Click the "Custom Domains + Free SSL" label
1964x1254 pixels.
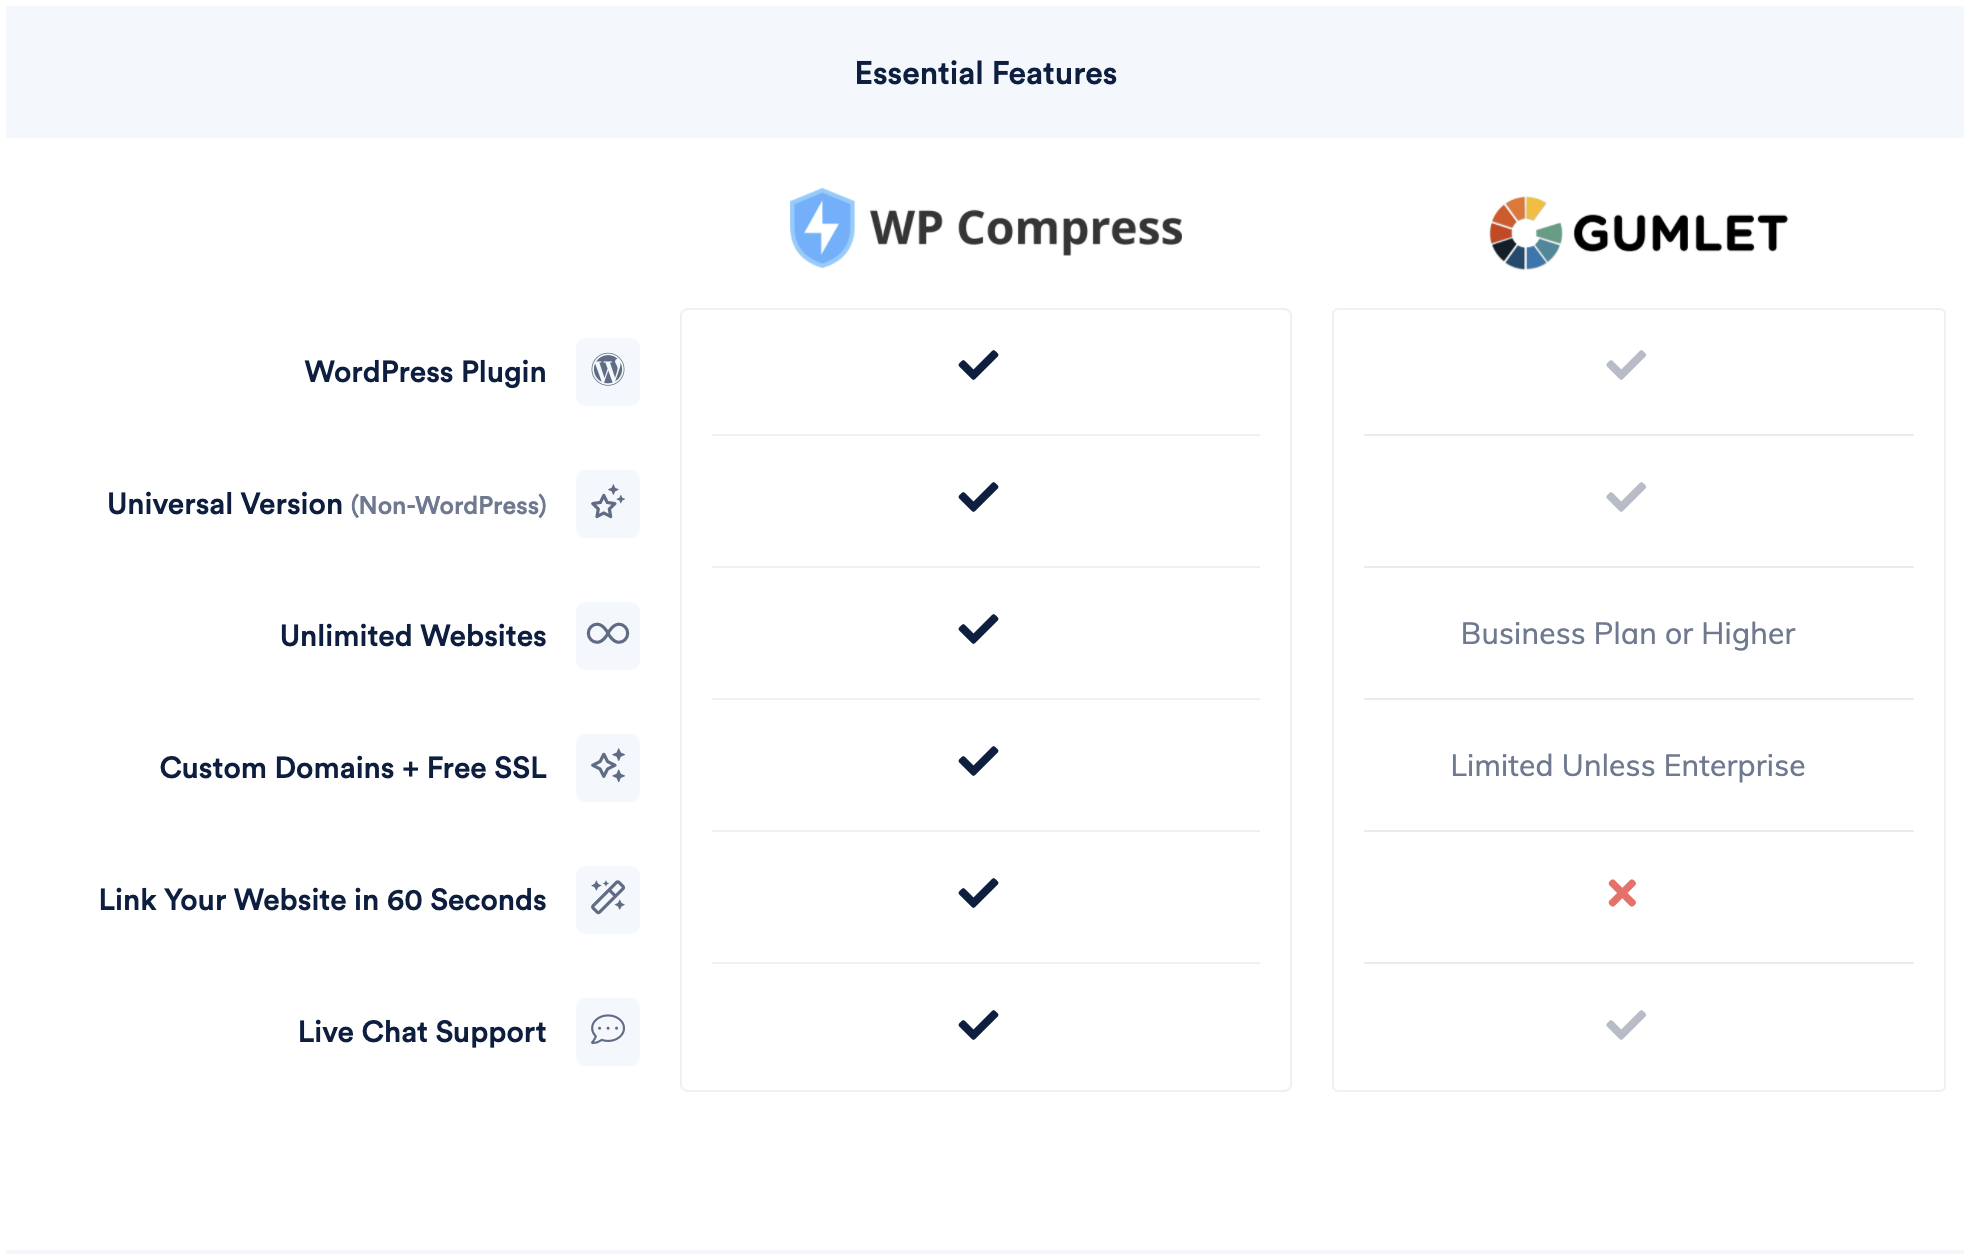coord(353,768)
